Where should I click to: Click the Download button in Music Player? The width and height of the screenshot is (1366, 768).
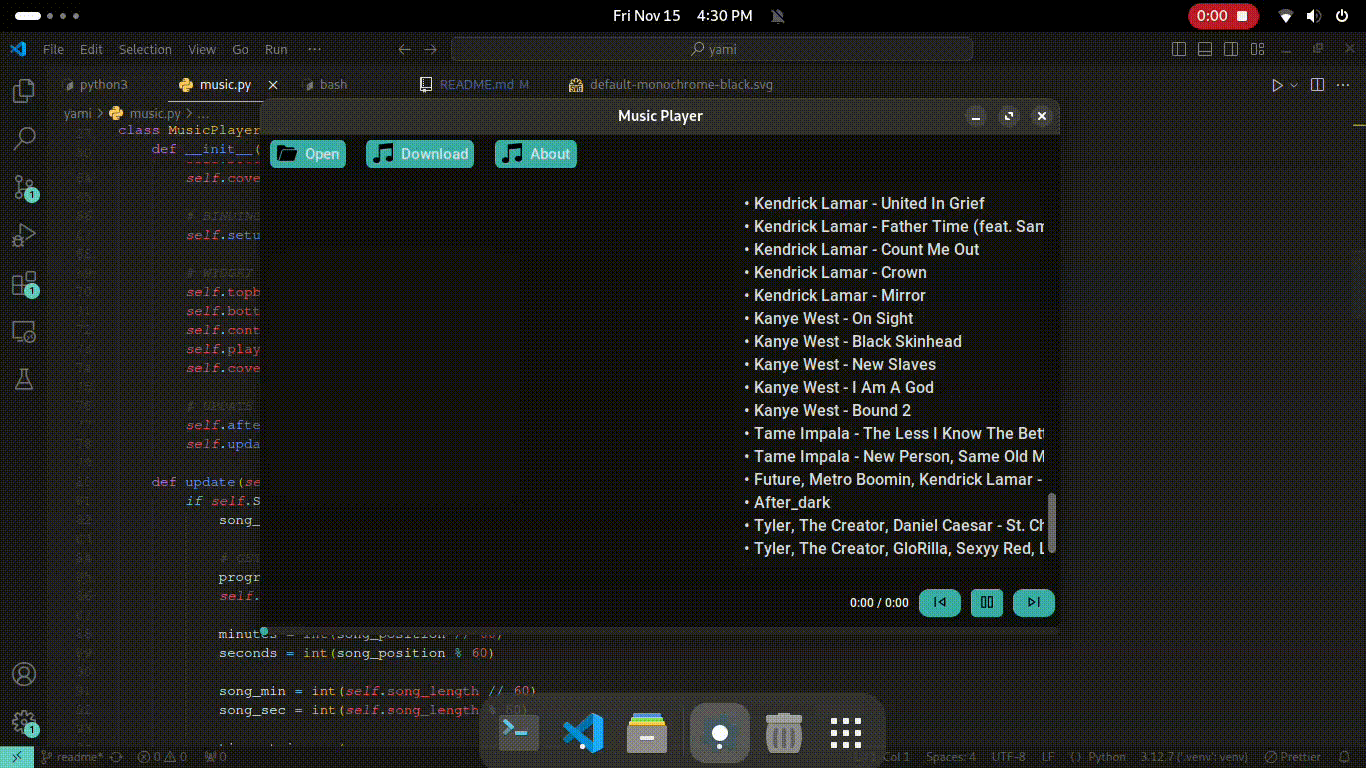[420, 154]
